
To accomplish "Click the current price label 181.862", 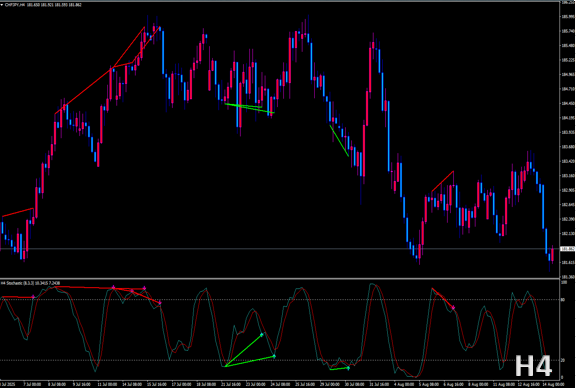I will (x=568, y=249).
